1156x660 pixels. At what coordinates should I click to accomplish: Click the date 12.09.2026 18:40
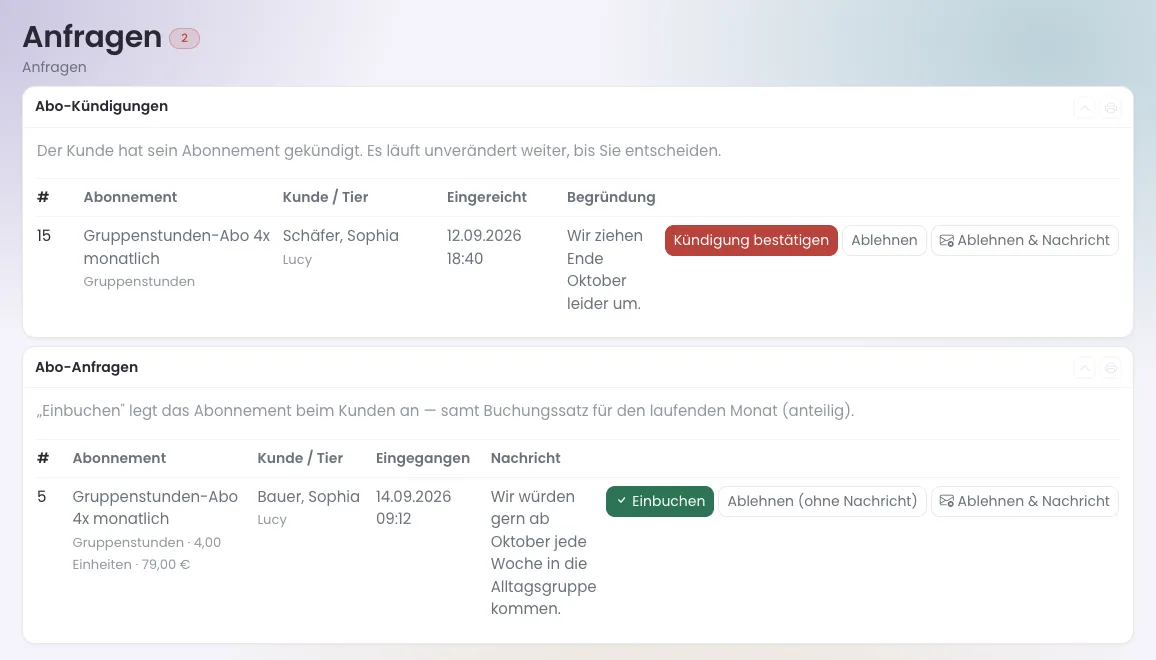click(x=484, y=247)
